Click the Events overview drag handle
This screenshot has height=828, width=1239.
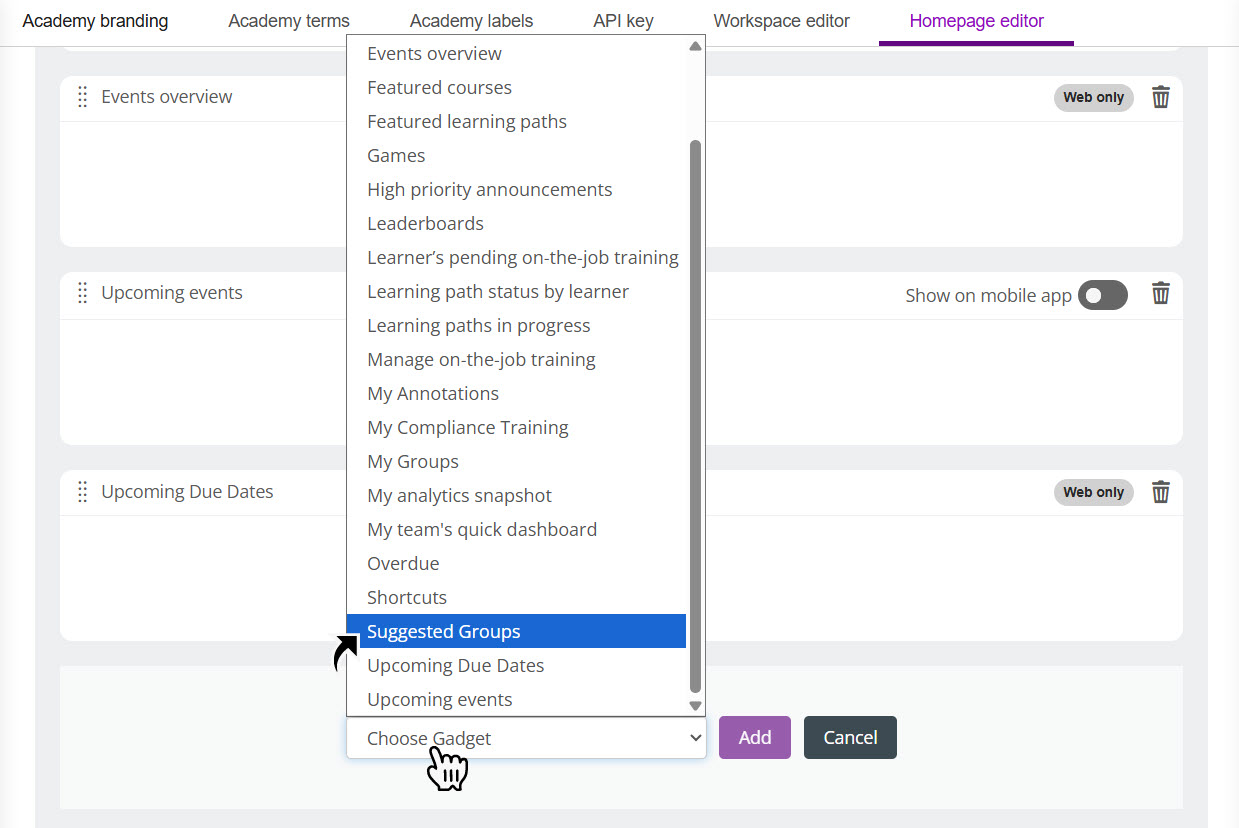coord(81,96)
